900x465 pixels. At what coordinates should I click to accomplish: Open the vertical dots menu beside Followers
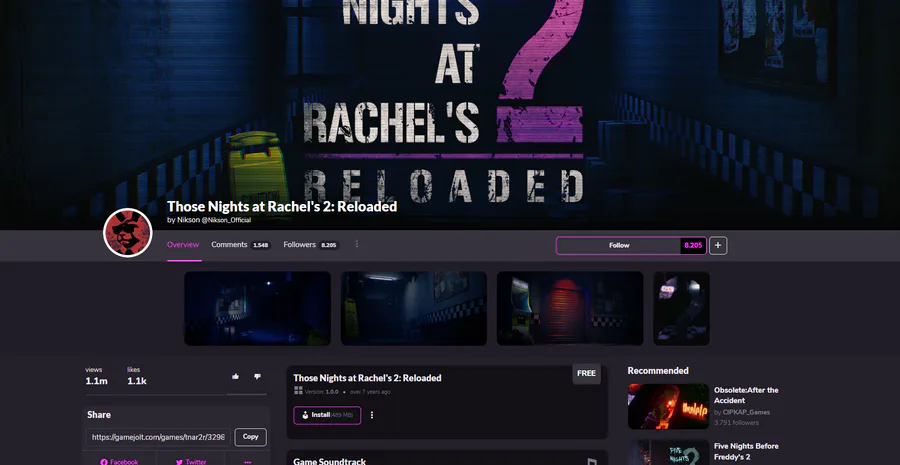356,244
